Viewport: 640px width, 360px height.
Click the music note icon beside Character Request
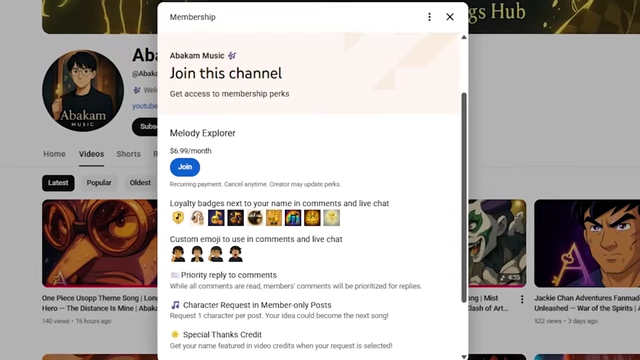coord(175,305)
